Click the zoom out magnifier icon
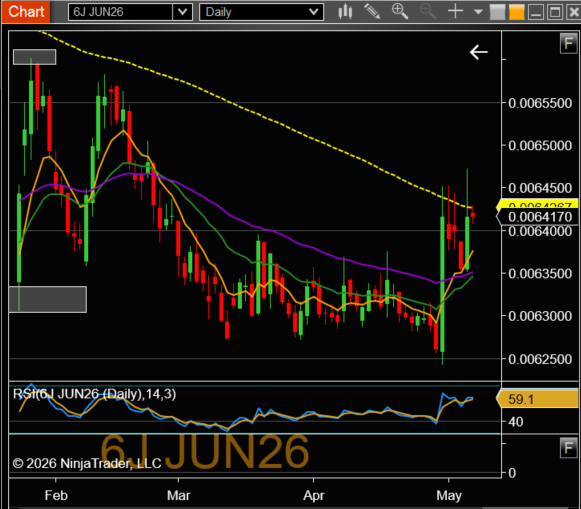The width and height of the screenshot is (581, 509). [x=428, y=11]
